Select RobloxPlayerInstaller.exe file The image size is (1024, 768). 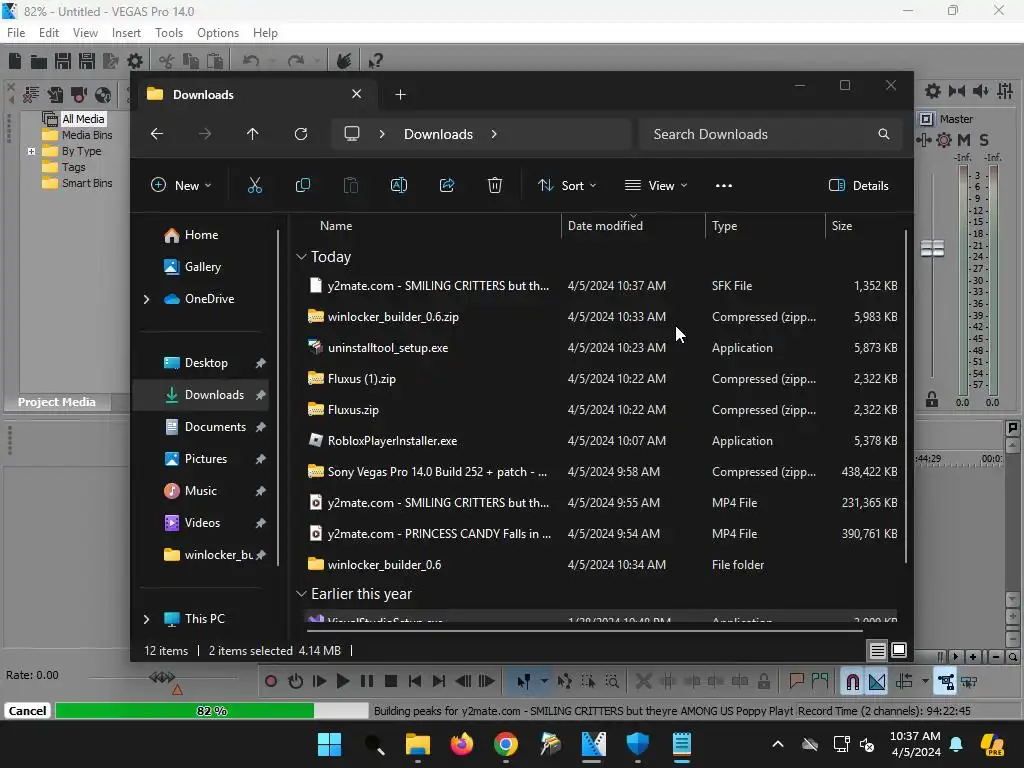pyautogui.click(x=602, y=441)
